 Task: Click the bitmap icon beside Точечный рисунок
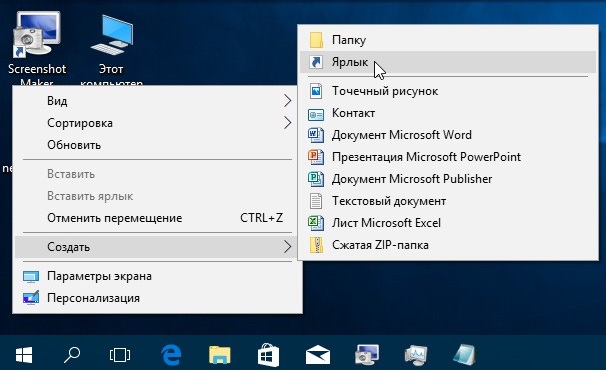[x=316, y=91]
